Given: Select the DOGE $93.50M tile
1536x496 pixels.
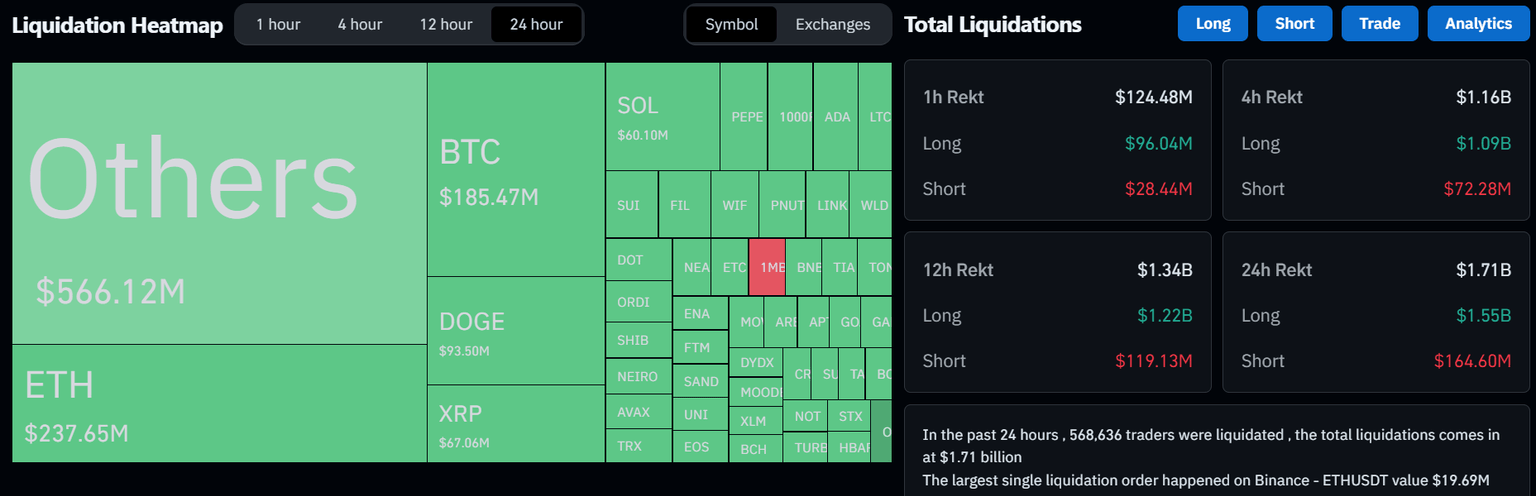Looking at the screenshot, I should point(515,331).
